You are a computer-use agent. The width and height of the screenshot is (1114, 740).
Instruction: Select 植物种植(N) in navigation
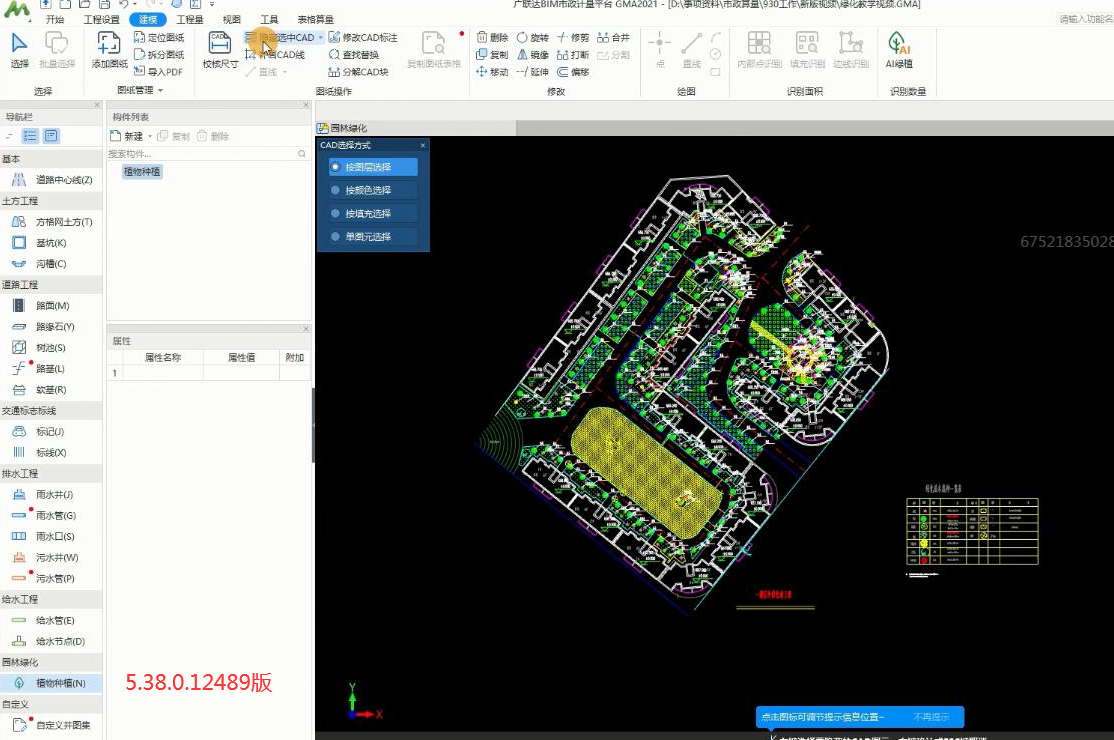click(x=51, y=683)
